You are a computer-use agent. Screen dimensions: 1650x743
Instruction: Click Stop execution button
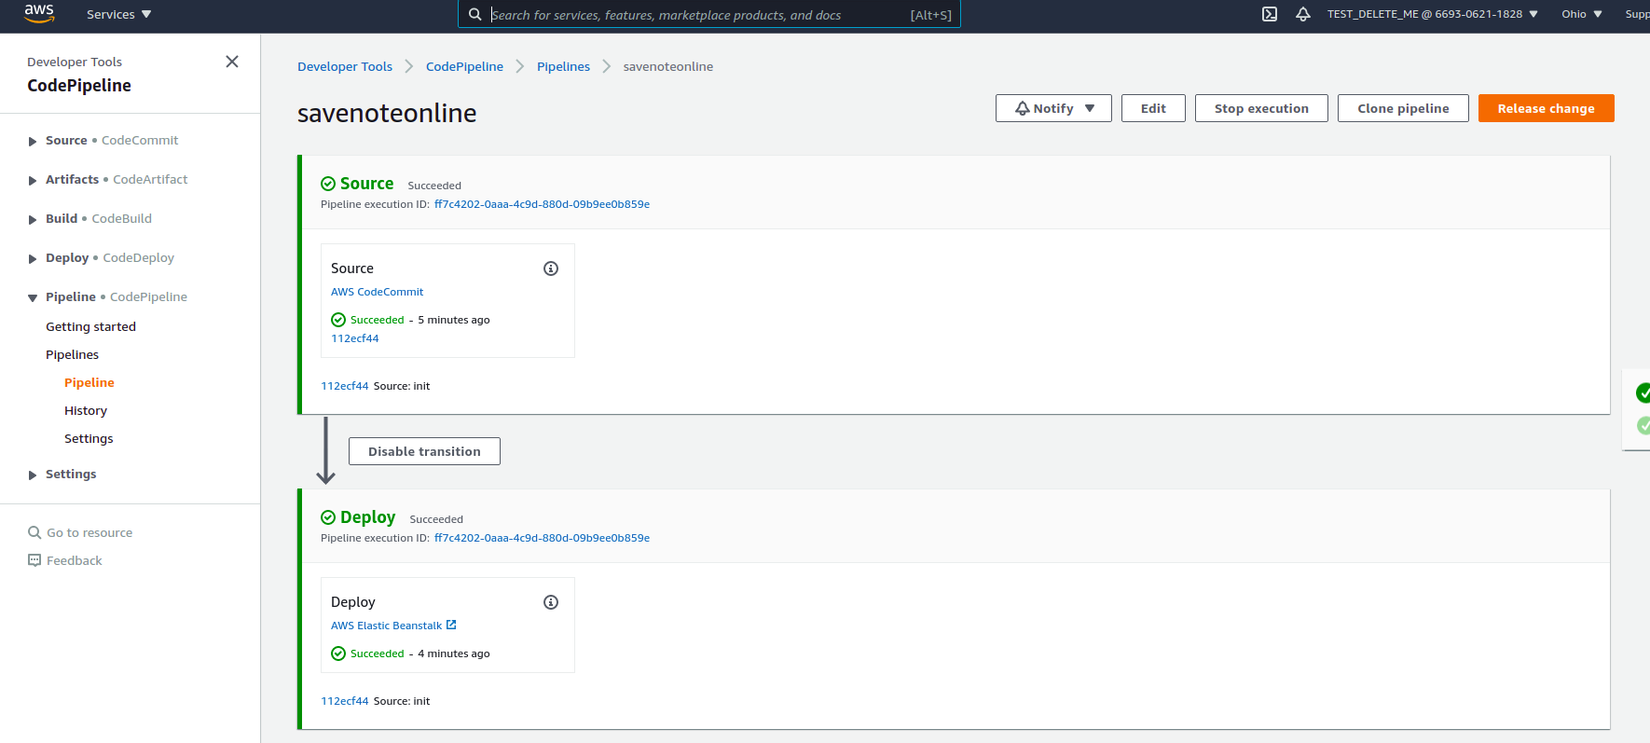pyautogui.click(x=1261, y=108)
